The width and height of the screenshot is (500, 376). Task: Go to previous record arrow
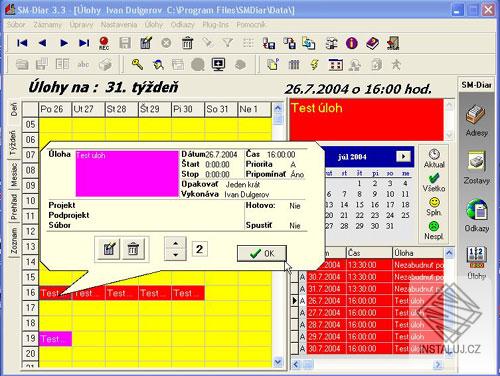point(43,43)
